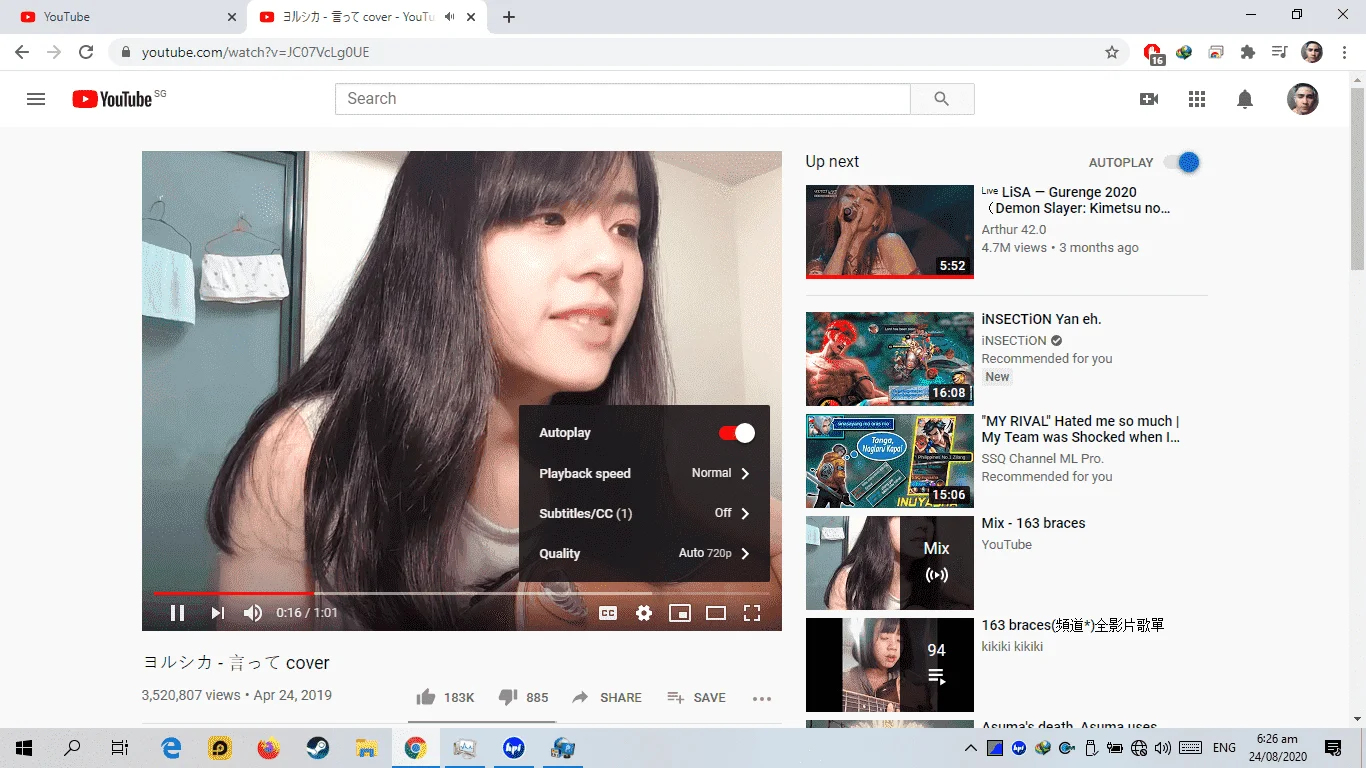Go back with the browser back arrow
This screenshot has height=768, width=1366.
pos(22,52)
